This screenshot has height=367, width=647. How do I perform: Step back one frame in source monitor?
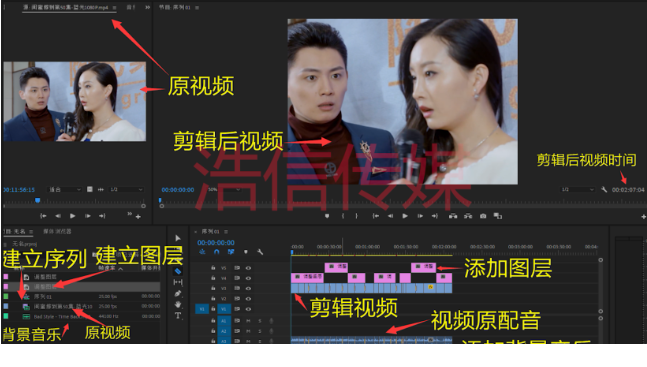point(58,216)
